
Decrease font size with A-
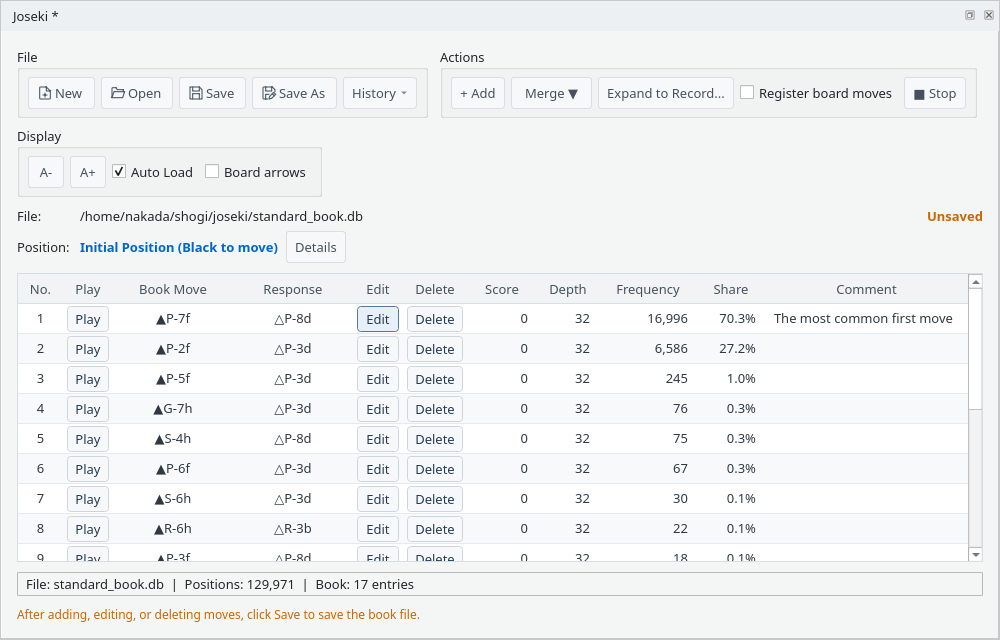coord(46,172)
